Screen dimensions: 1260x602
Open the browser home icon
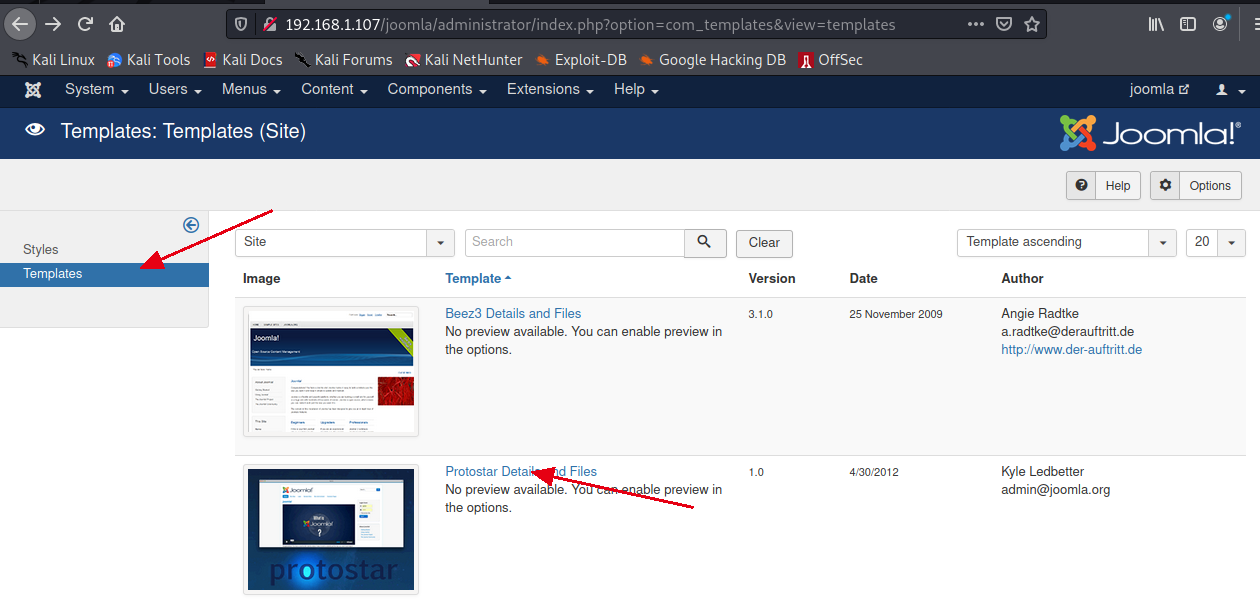pos(117,24)
